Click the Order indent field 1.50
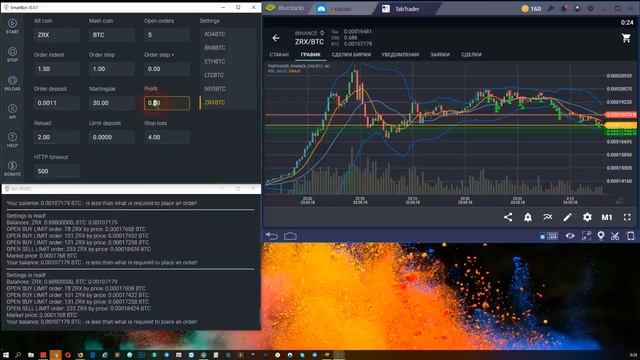The width and height of the screenshot is (640, 360). (x=56, y=69)
